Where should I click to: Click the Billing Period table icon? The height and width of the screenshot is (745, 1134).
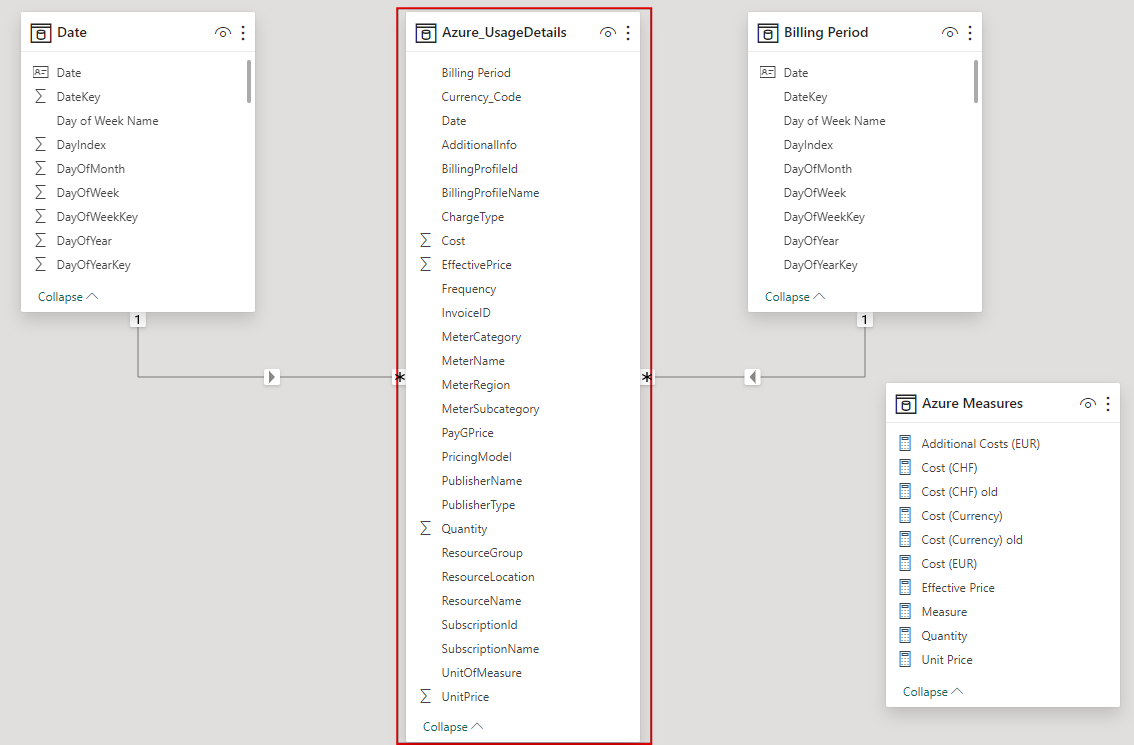[x=768, y=33]
